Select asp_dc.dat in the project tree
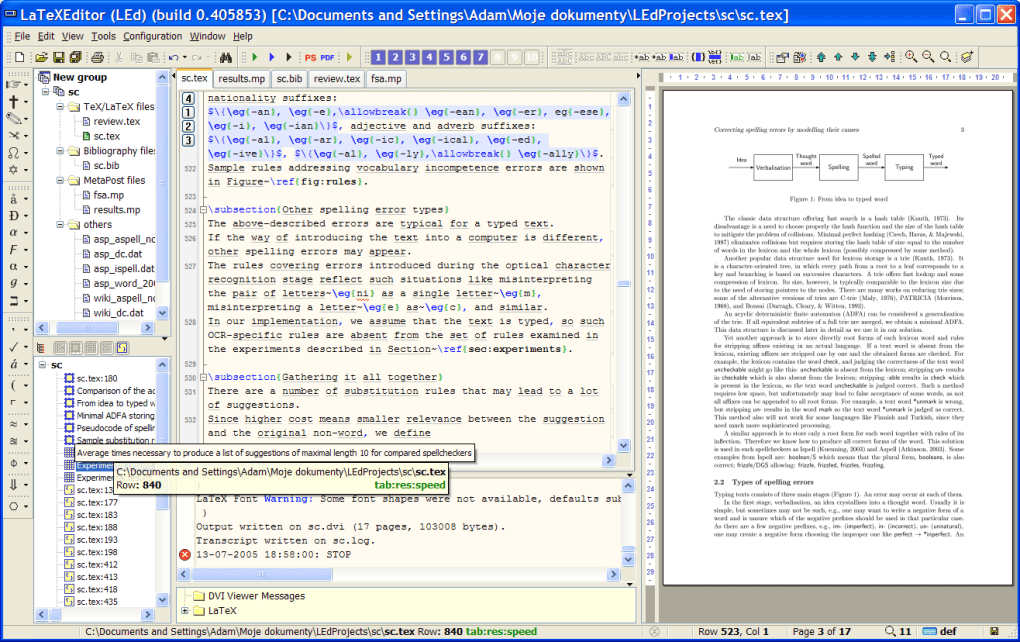This screenshot has height=642, width=1020. (117, 254)
